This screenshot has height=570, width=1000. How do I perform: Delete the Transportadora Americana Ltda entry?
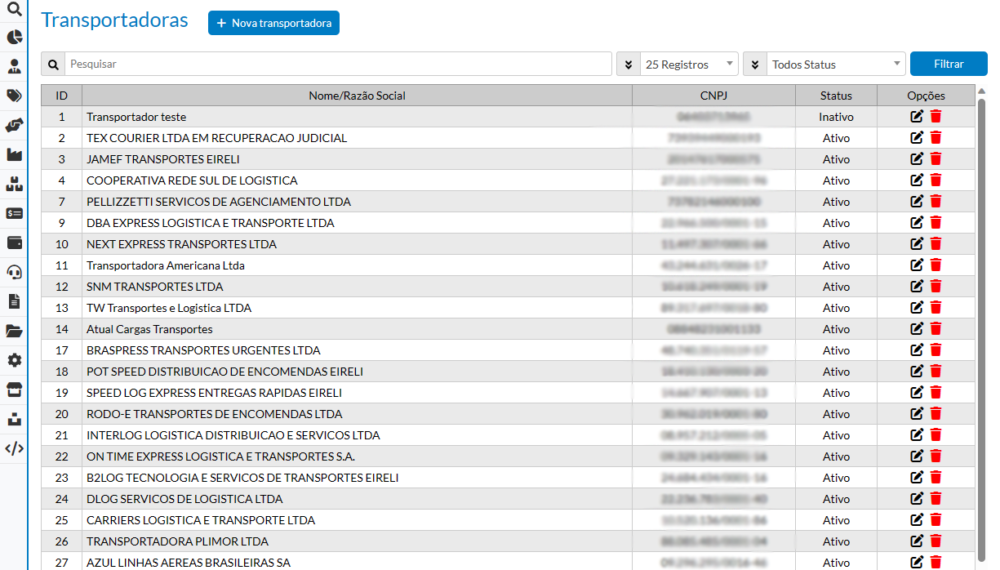tap(936, 266)
